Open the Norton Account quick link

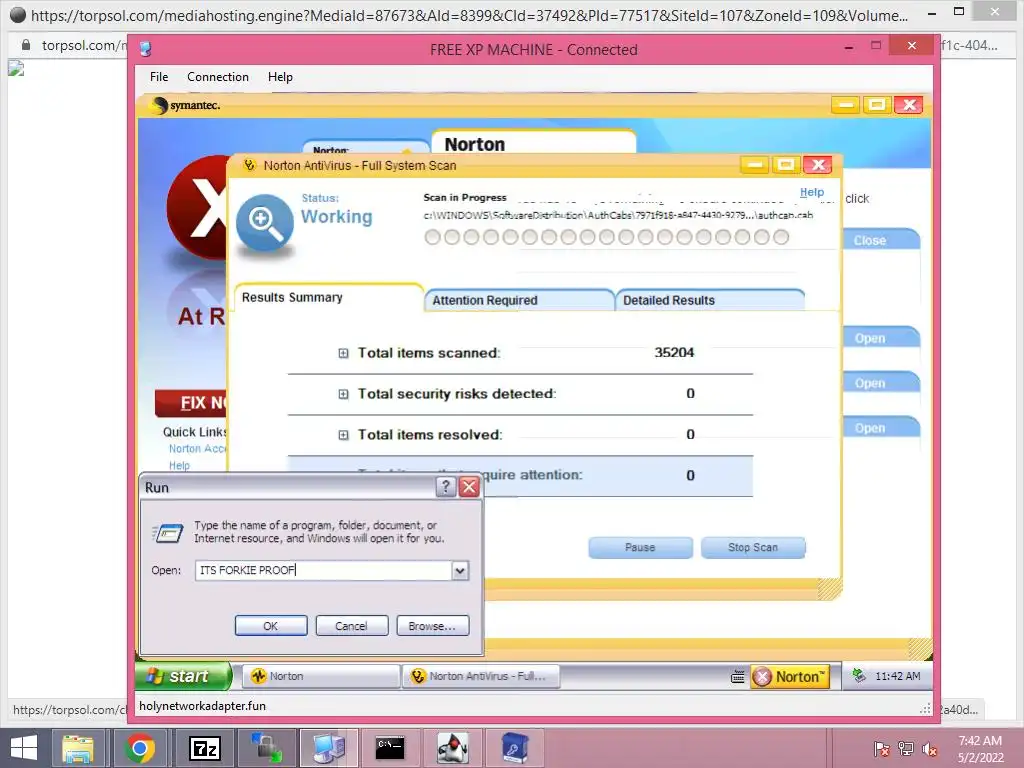tap(197, 449)
